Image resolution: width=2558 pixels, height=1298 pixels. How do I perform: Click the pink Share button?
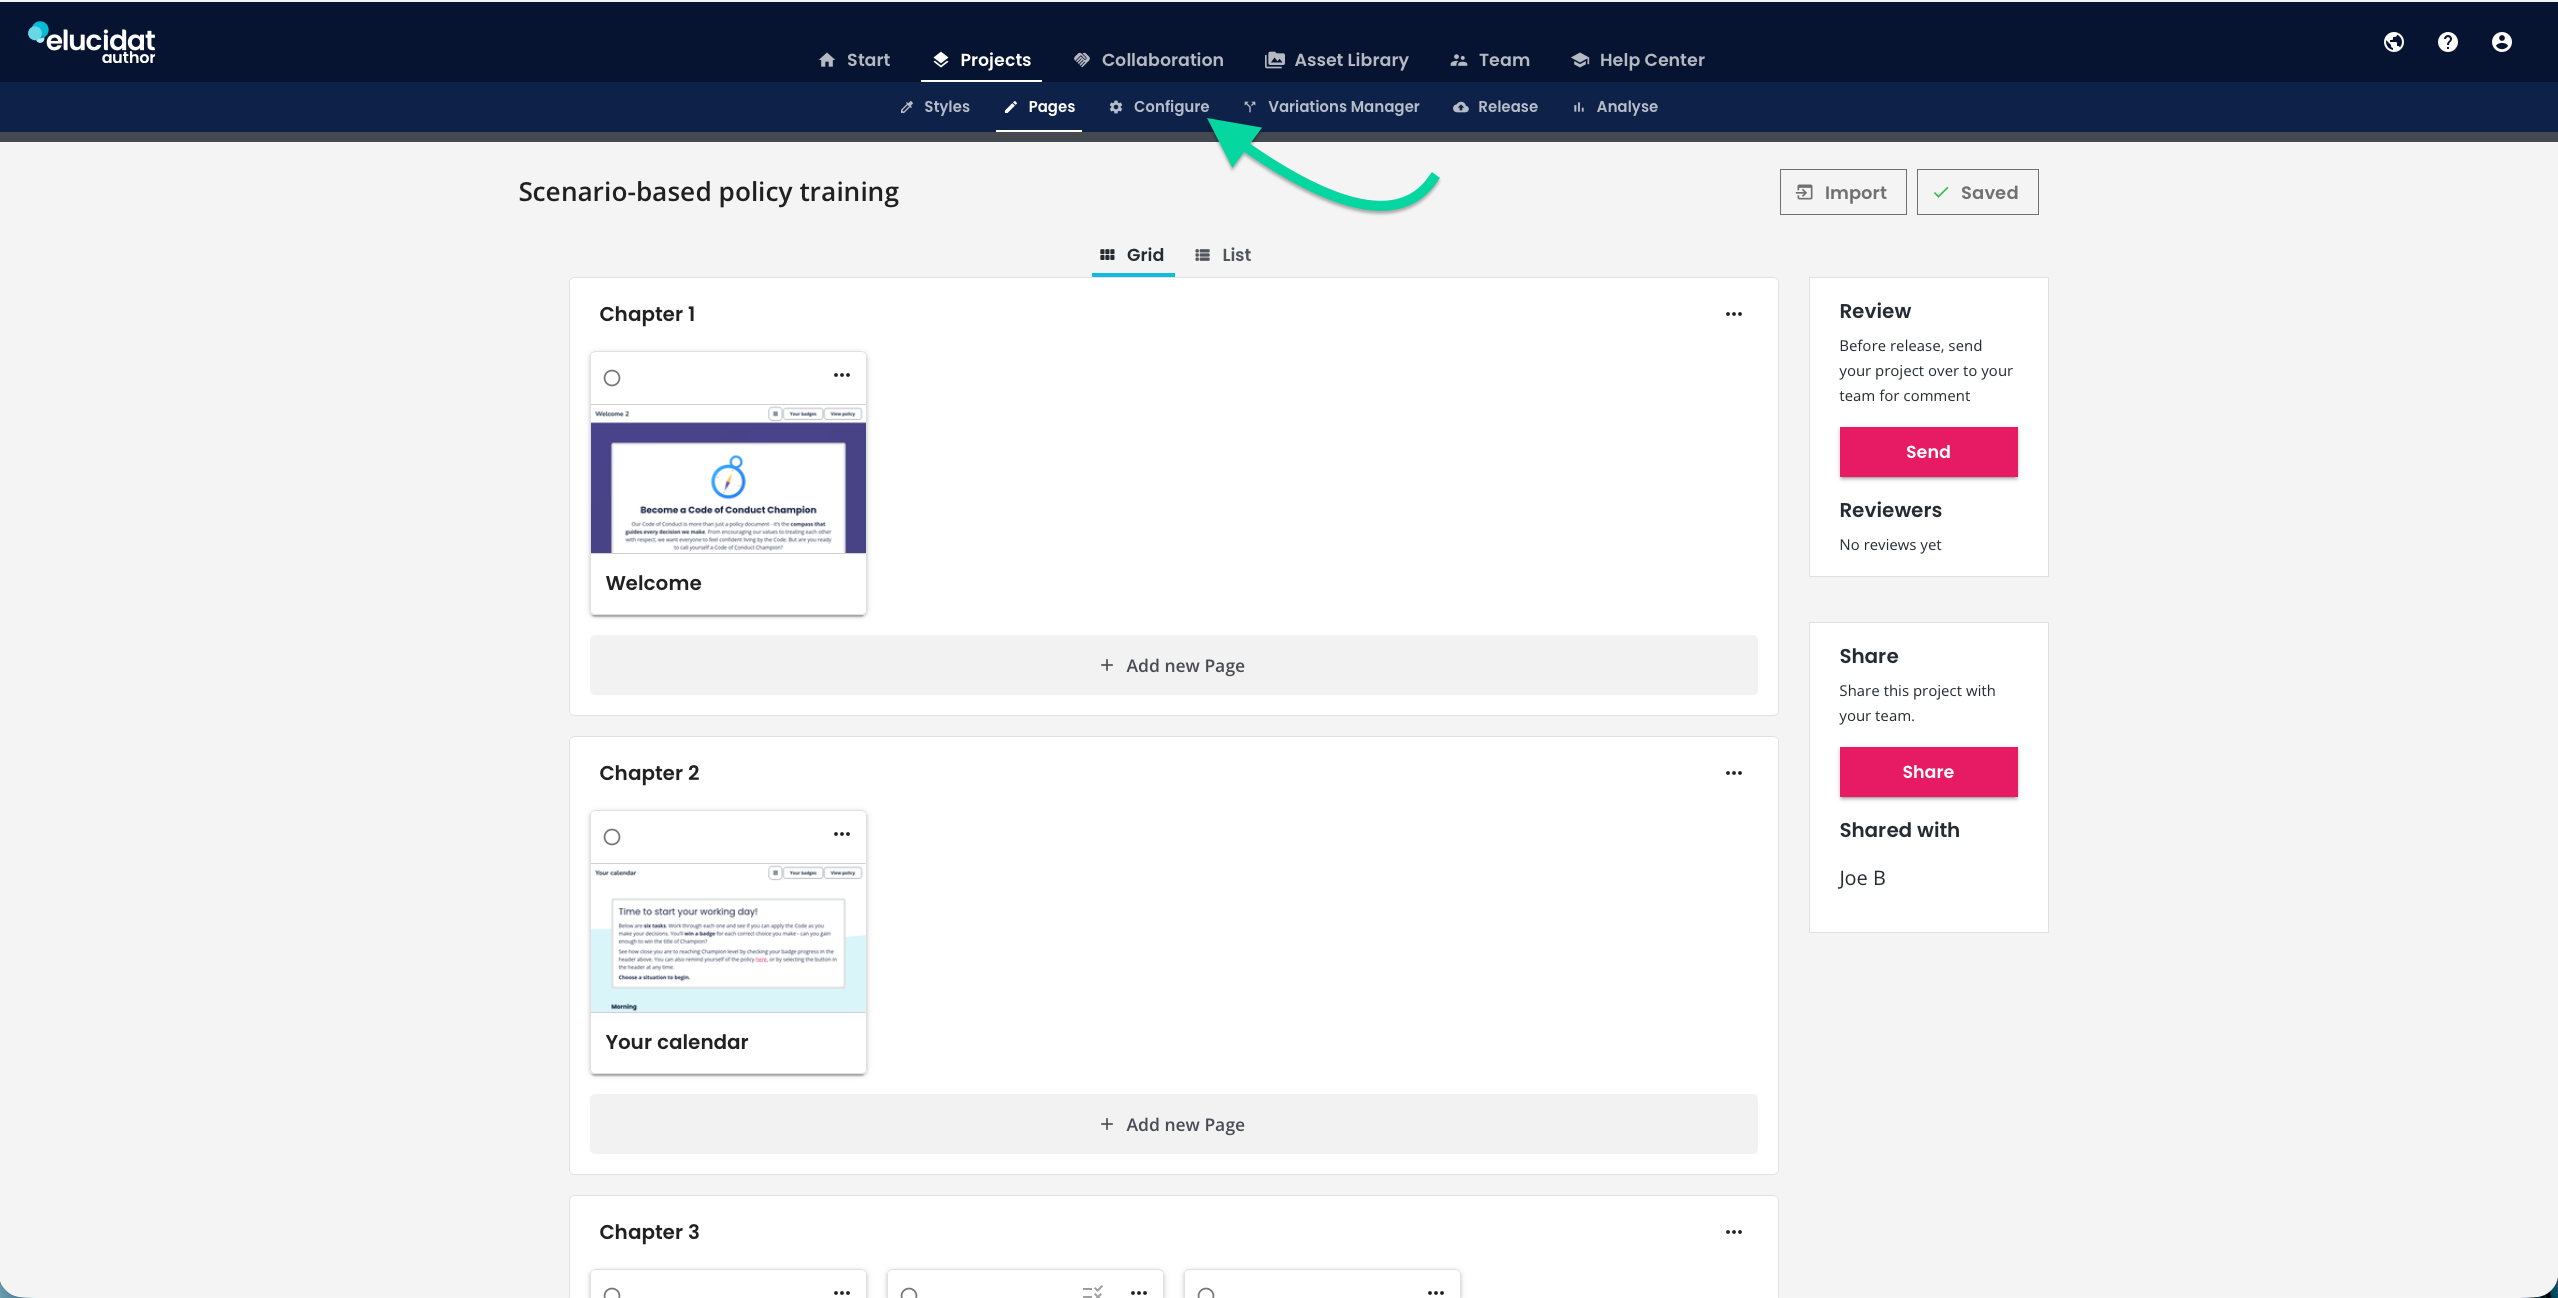(x=1928, y=772)
